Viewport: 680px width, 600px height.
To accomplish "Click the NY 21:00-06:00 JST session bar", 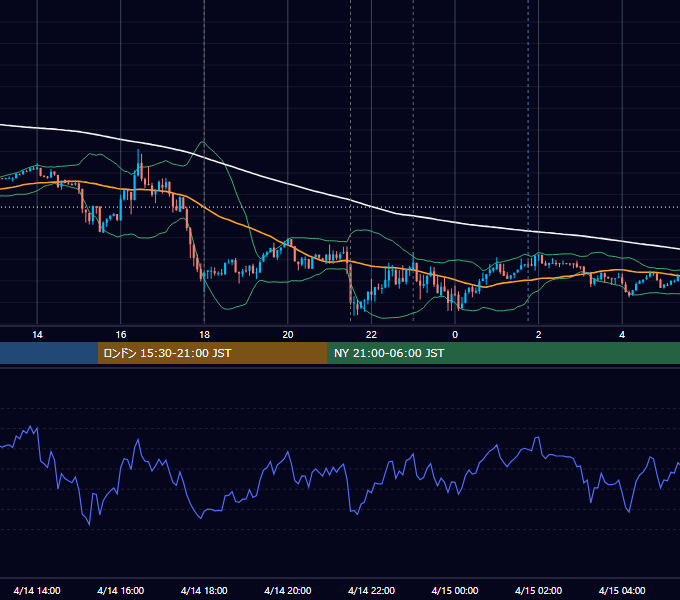I will tap(503, 353).
